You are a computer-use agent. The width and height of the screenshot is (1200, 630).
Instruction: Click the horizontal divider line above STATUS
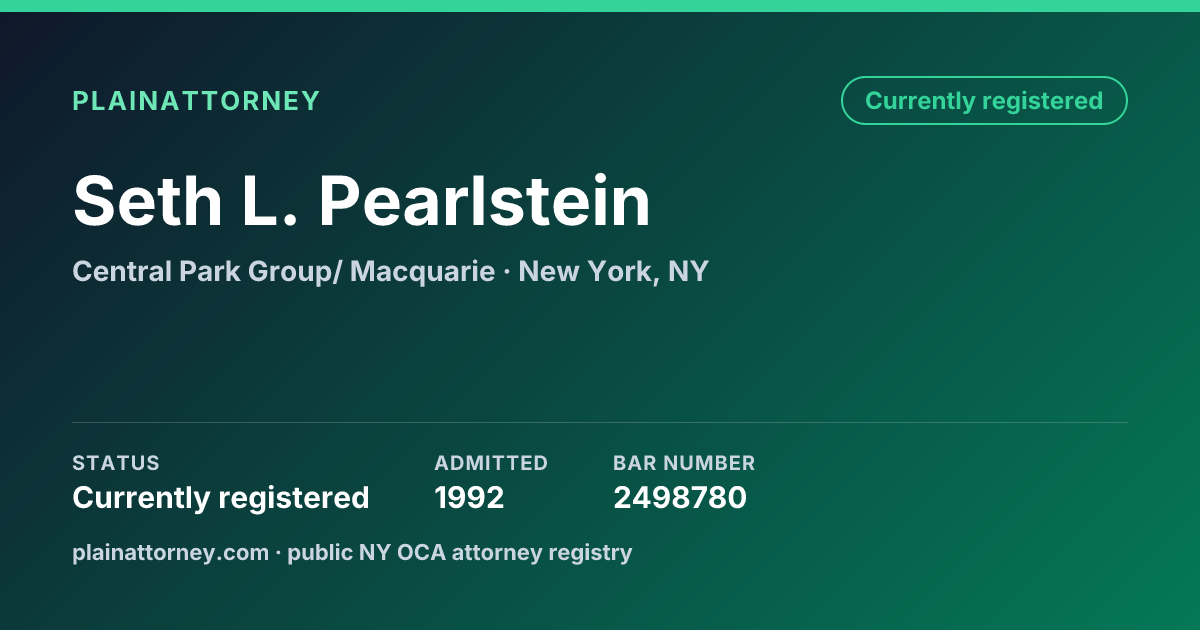pos(600,422)
